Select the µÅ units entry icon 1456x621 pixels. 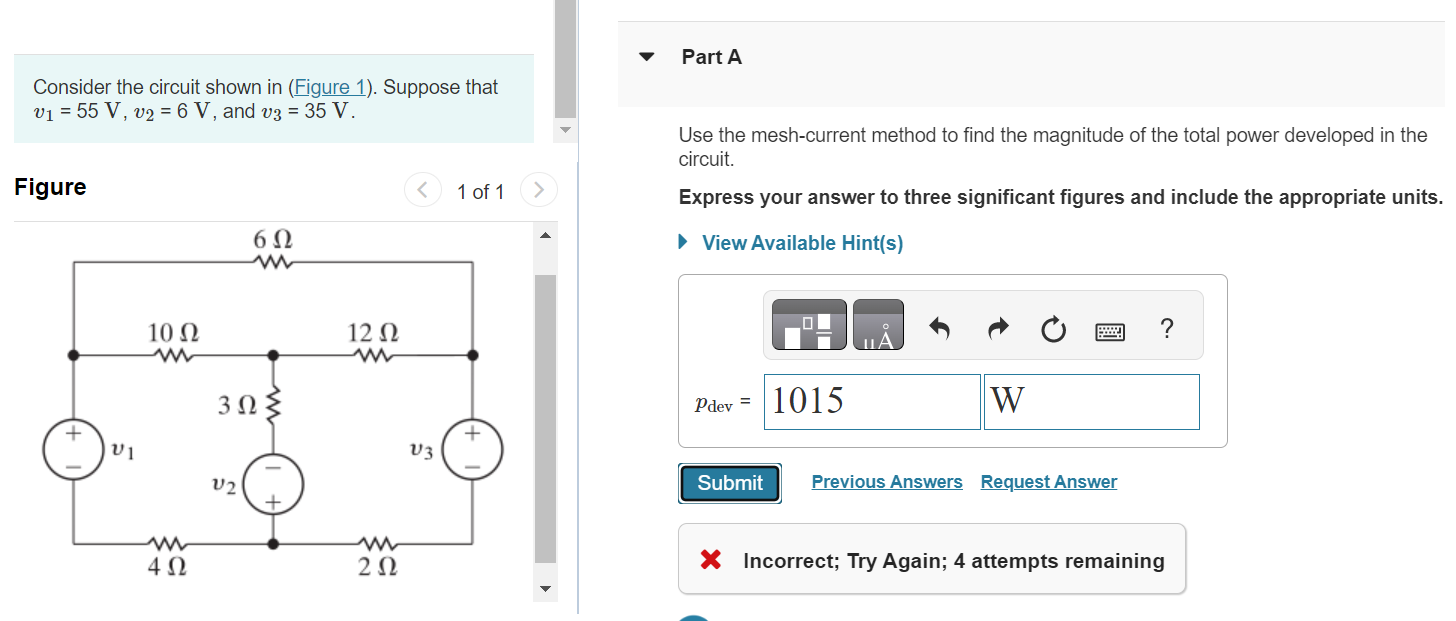coord(878,324)
